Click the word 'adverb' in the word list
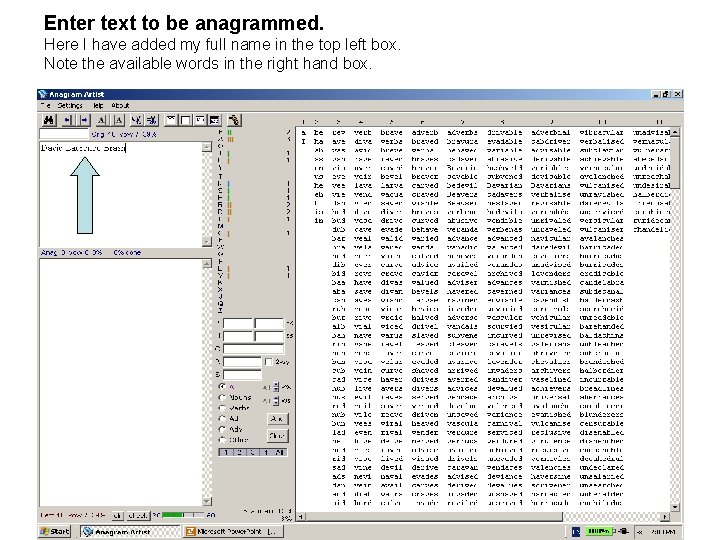The width and height of the screenshot is (720, 540). [425, 132]
